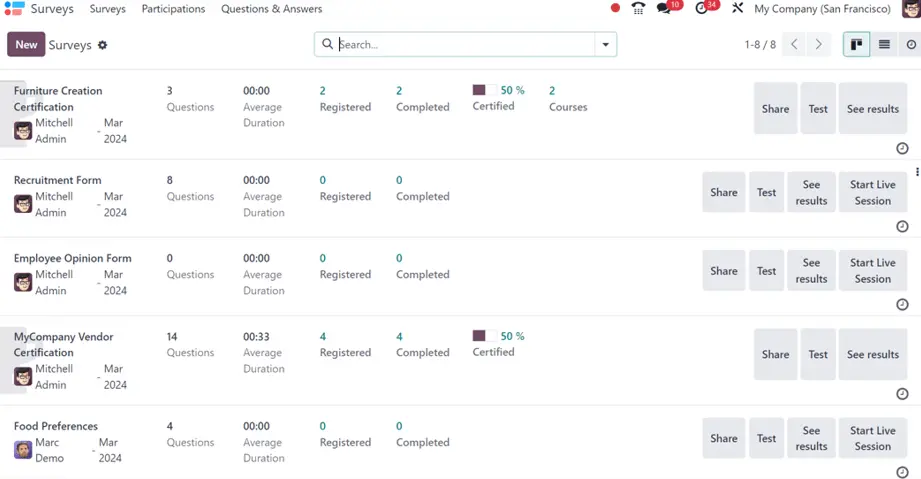
Task: Click the red recording indicator dot
Action: 615,9
